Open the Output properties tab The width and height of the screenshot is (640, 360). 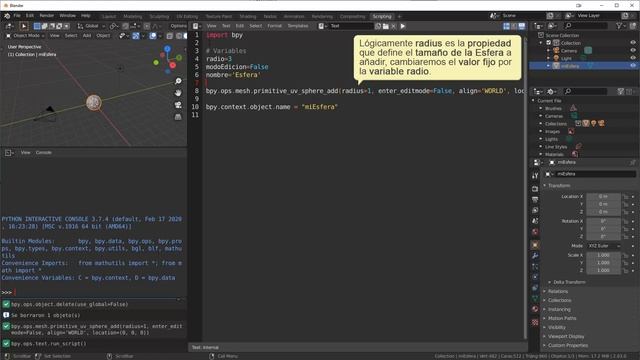(535, 200)
